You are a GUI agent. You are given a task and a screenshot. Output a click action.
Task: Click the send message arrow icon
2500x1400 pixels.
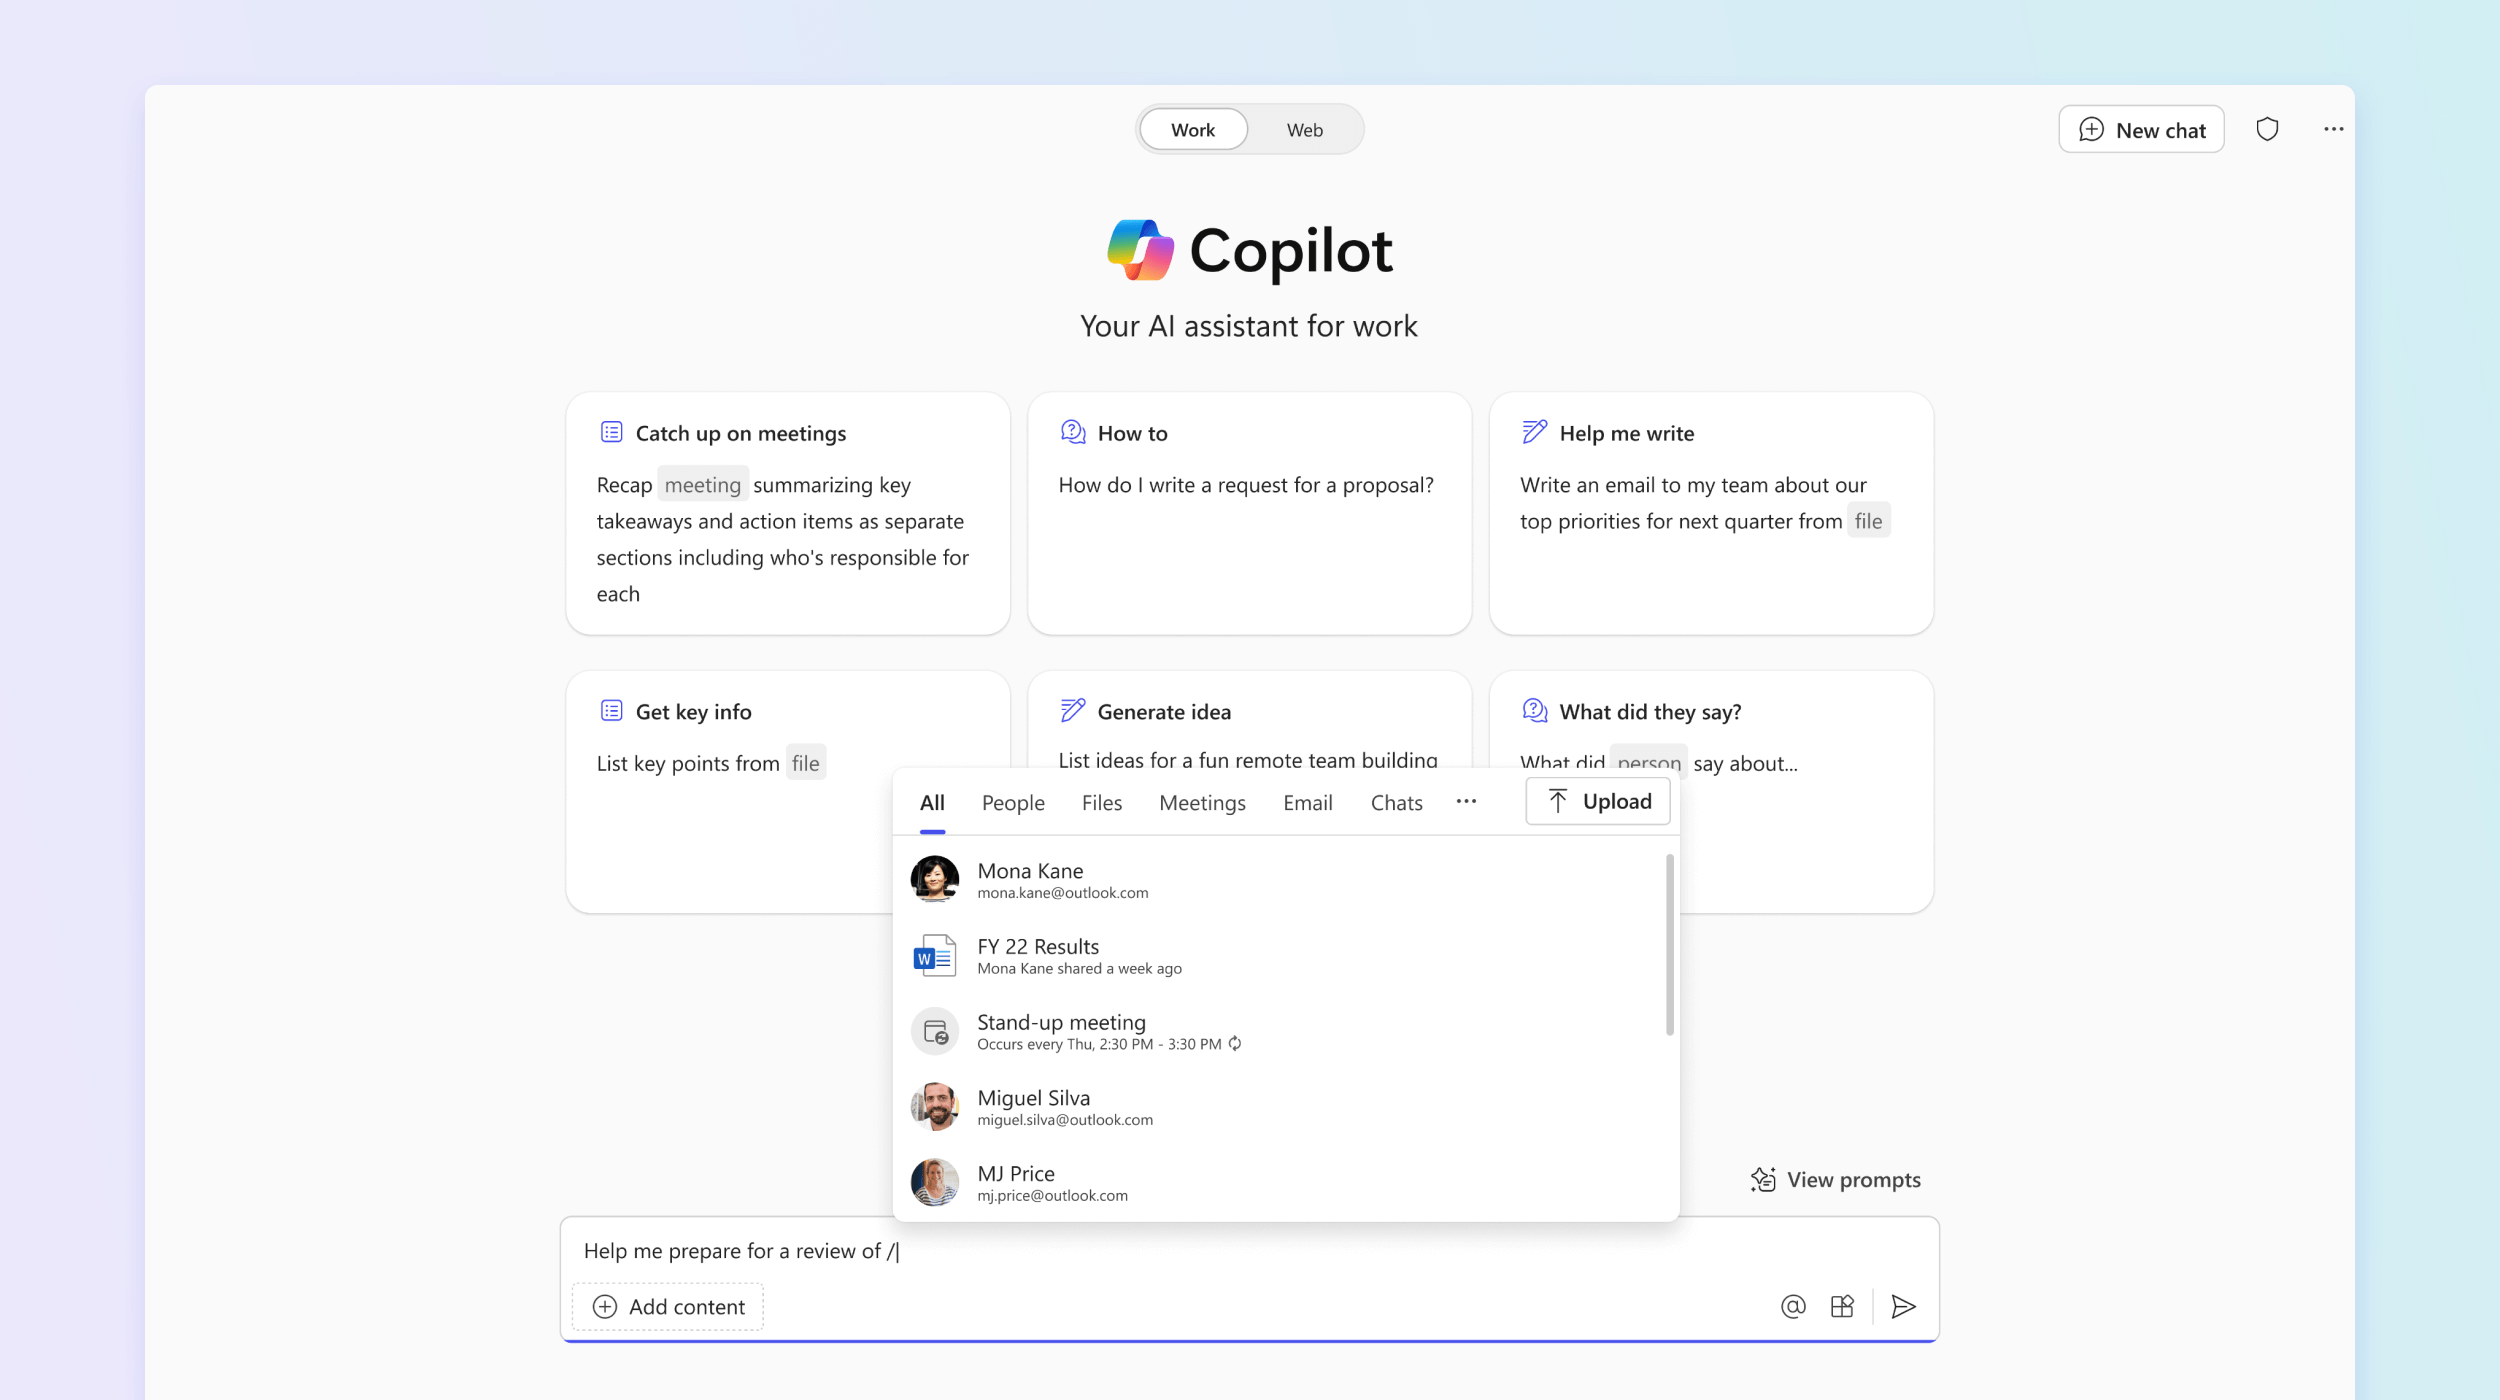[x=1902, y=1306]
